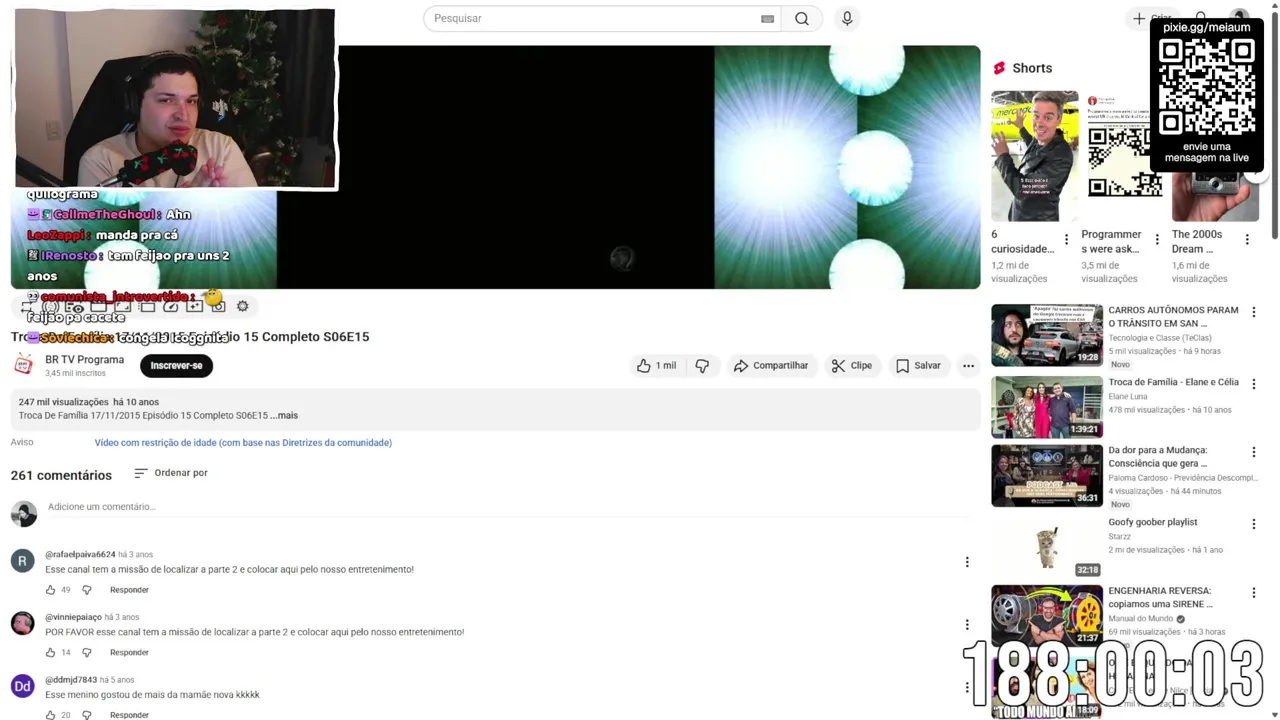The height and width of the screenshot is (720, 1280).
Task: Reply to @vinniepaiaço's comment
Action: pos(129,653)
